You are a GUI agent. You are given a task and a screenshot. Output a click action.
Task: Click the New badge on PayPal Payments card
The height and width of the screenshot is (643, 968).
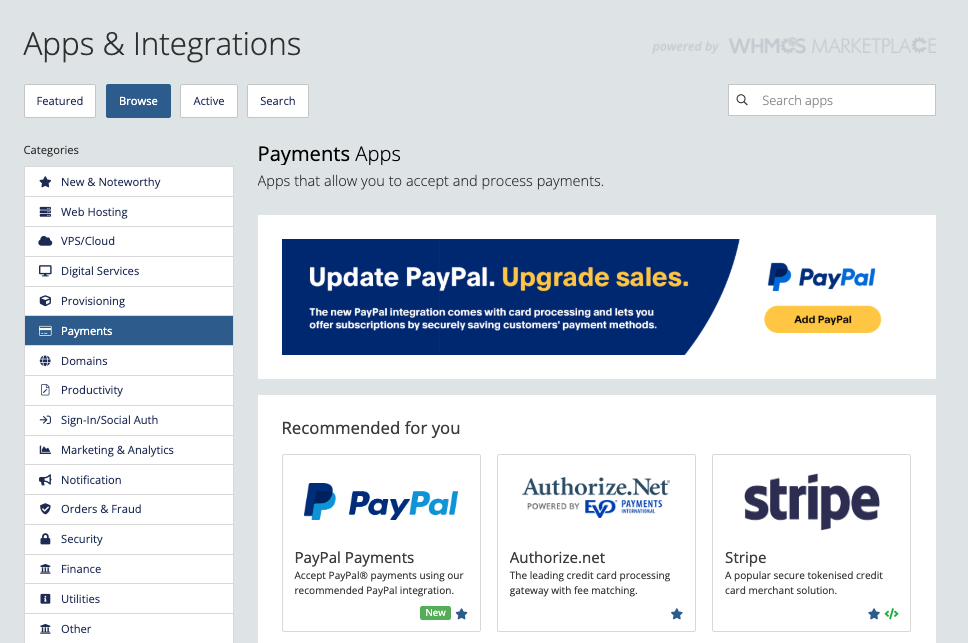pyautogui.click(x=435, y=613)
